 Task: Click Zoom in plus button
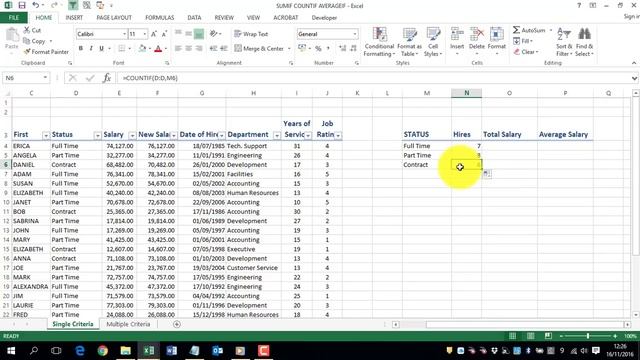(x=615, y=336)
